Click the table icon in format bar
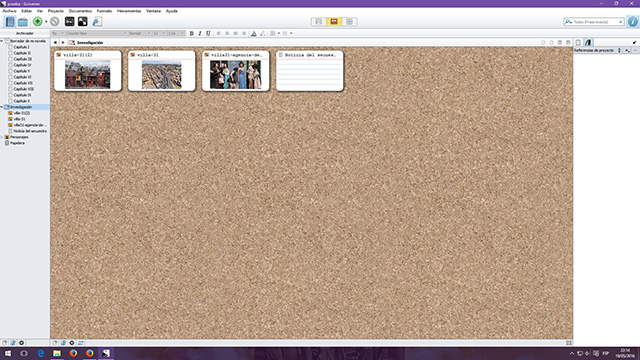This screenshot has height=360, width=640. tap(273, 33)
